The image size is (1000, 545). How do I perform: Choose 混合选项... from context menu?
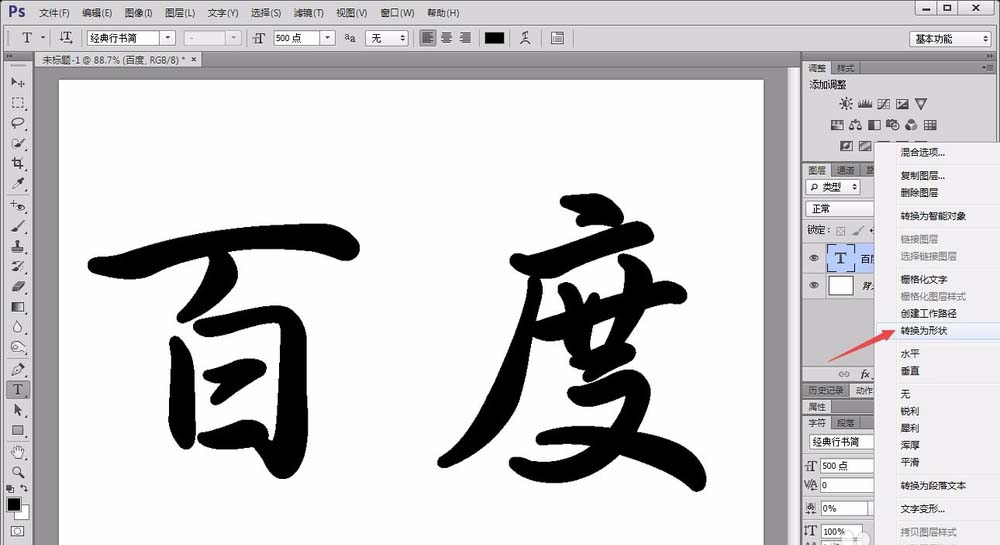click(x=923, y=152)
